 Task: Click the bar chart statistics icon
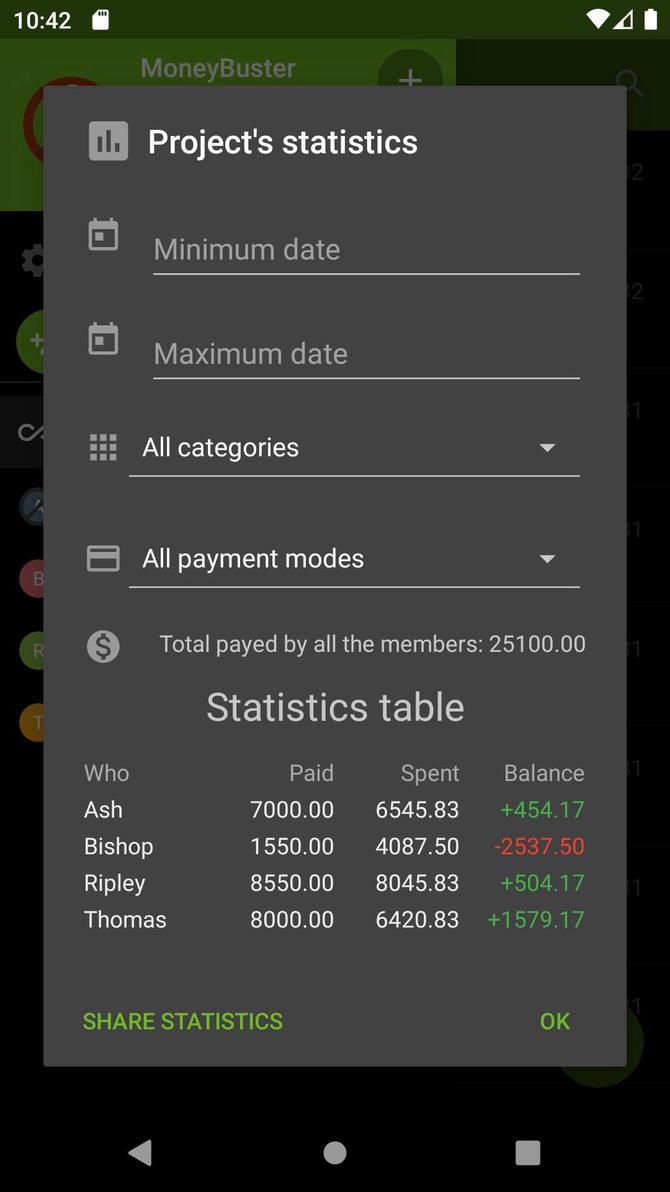[x=107, y=141]
